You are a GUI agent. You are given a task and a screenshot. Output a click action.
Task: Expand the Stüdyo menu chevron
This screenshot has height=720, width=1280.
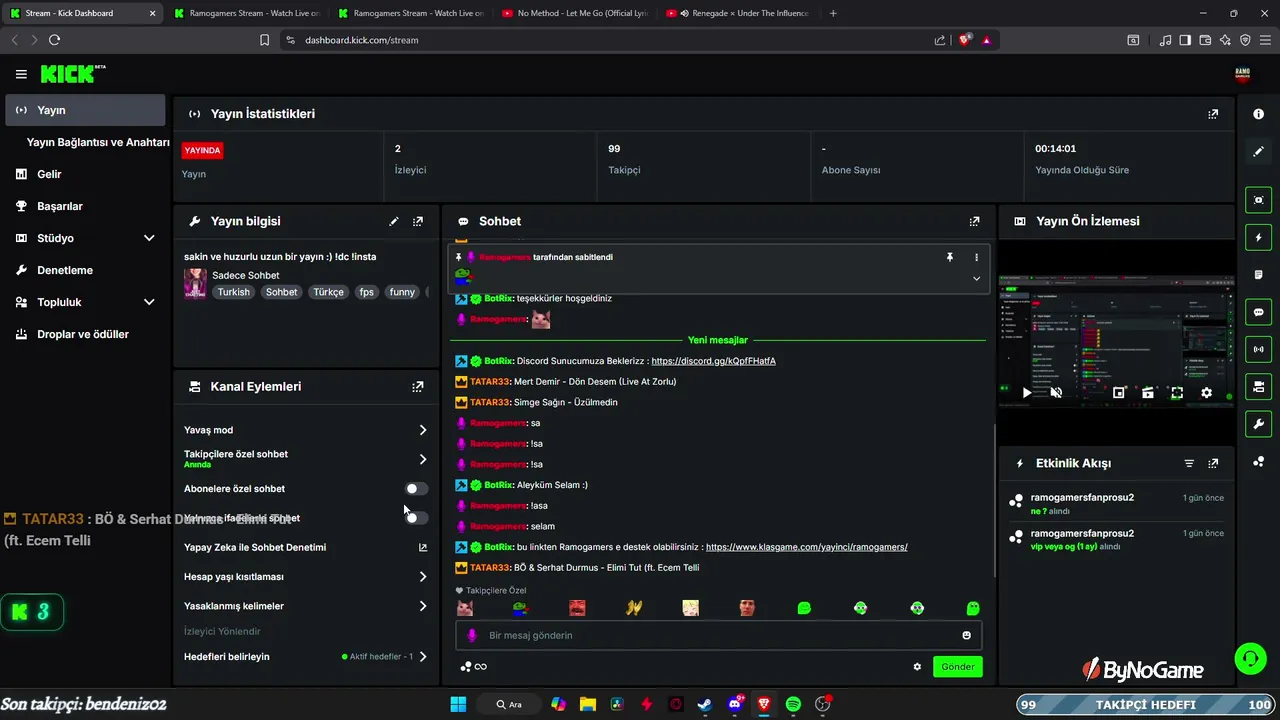click(149, 238)
